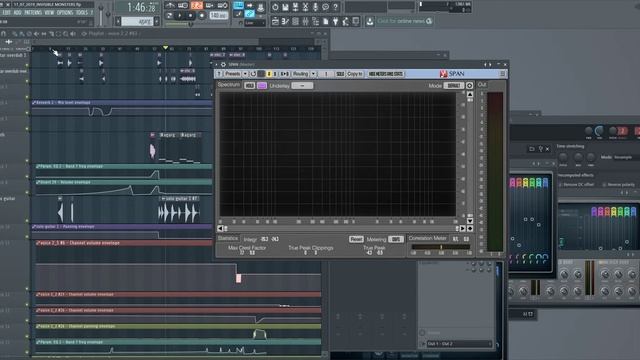Disable the orange recording countdown icon
Viewport: 640px width, 360px height.
(196, 6)
